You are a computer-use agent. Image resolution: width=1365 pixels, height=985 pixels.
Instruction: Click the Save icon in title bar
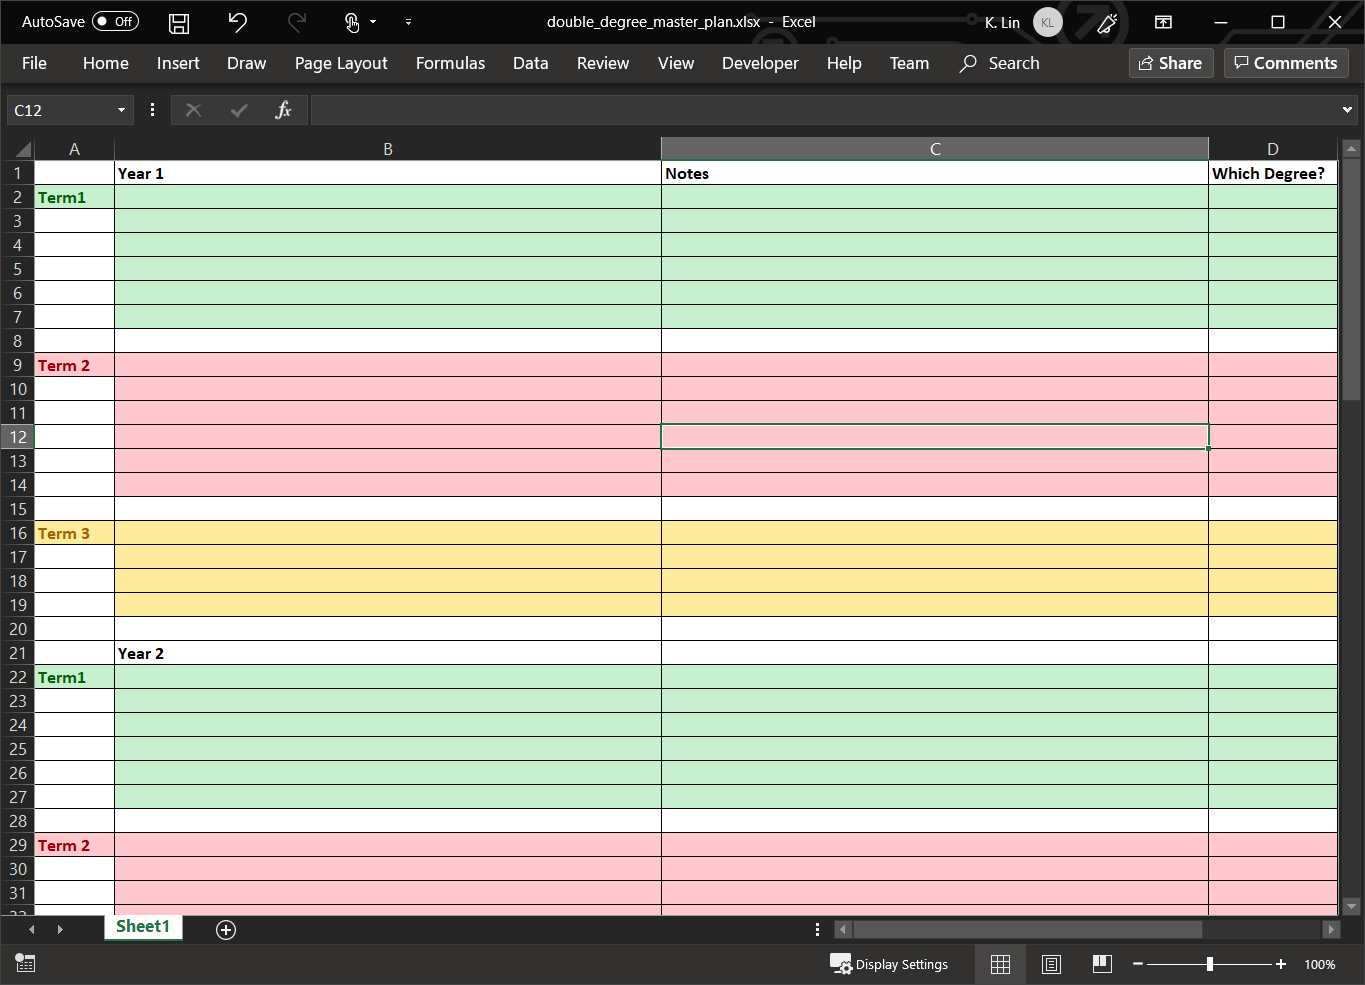(x=179, y=22)
